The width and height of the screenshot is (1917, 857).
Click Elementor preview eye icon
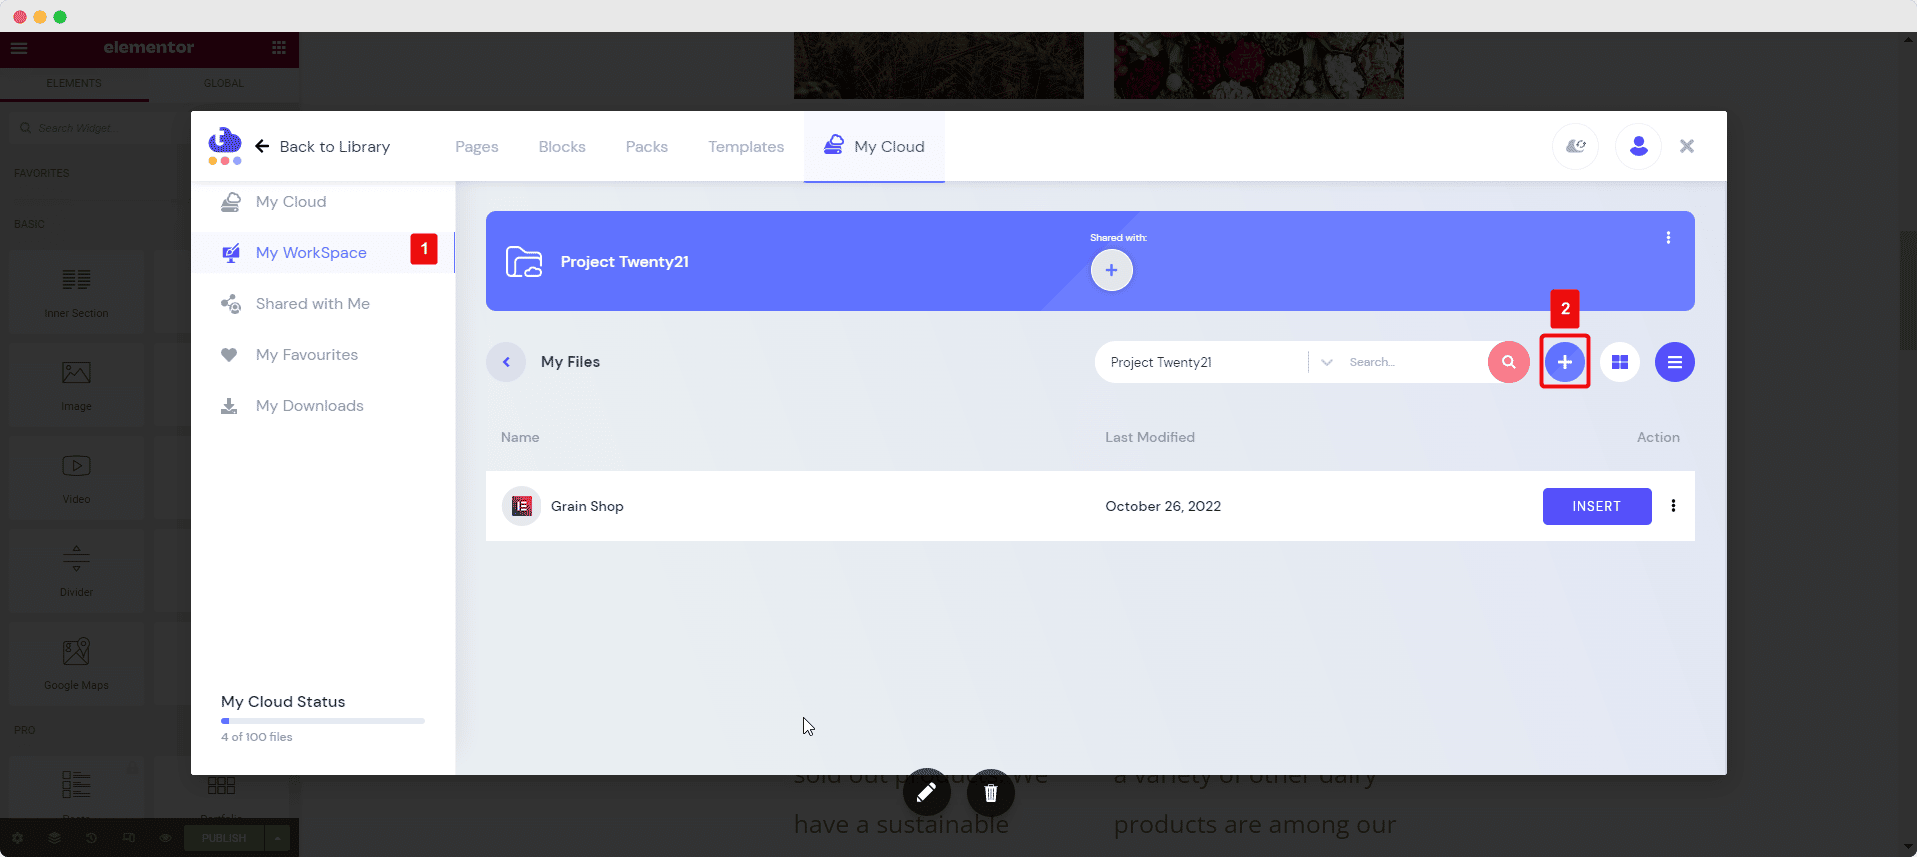click(x=166, y=838)
